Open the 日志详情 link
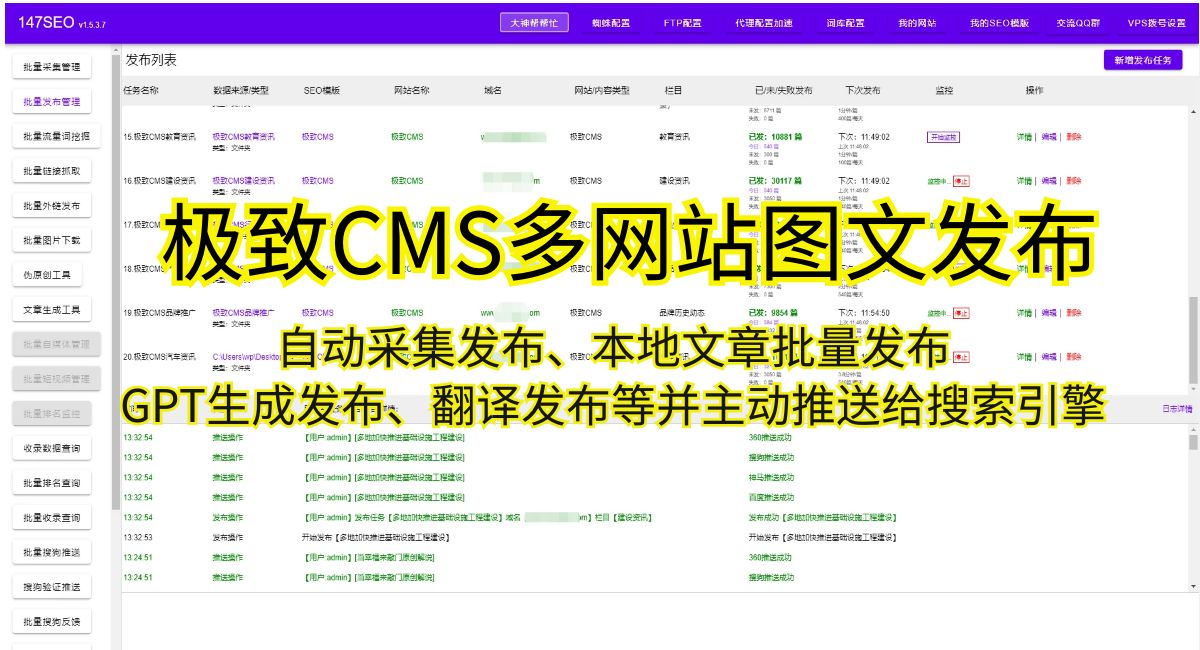The height and width of the screenshot is (650, 1200). [1176, 409]
